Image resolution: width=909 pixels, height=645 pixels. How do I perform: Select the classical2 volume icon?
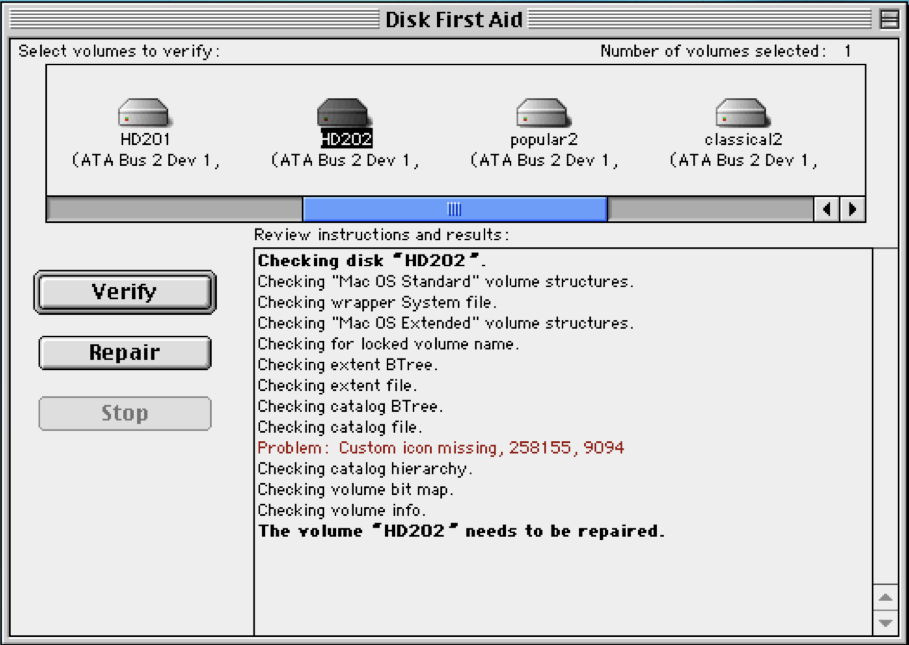point(742,113)
